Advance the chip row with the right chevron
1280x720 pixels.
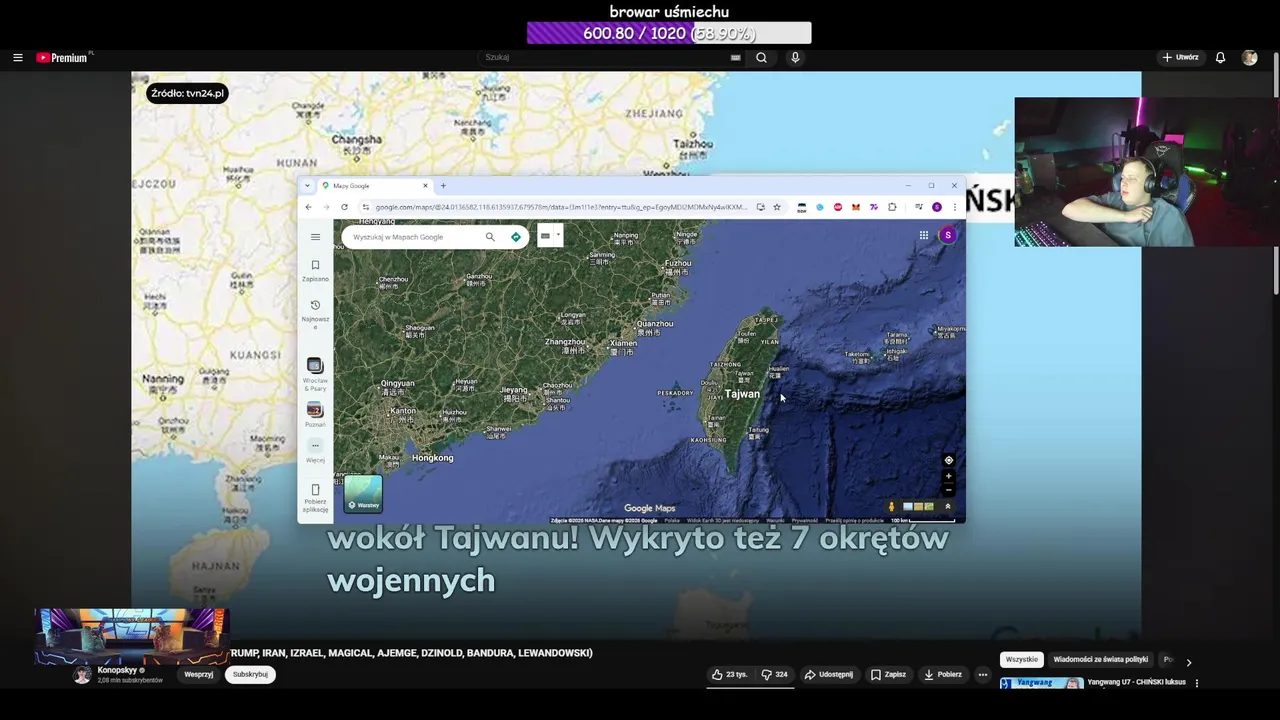(1188, 662)
